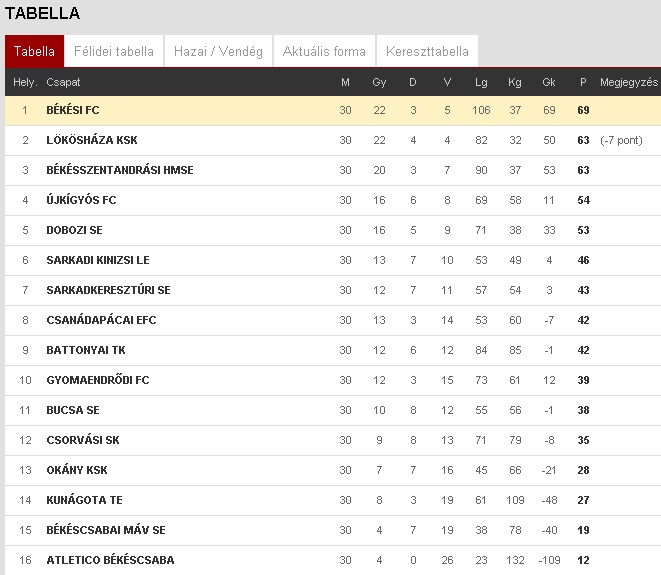The height and width of the screenshot is (575, 661).
Task: Select the ATLETICO BÉKÉSCSABA team
Action: (110, 560)
